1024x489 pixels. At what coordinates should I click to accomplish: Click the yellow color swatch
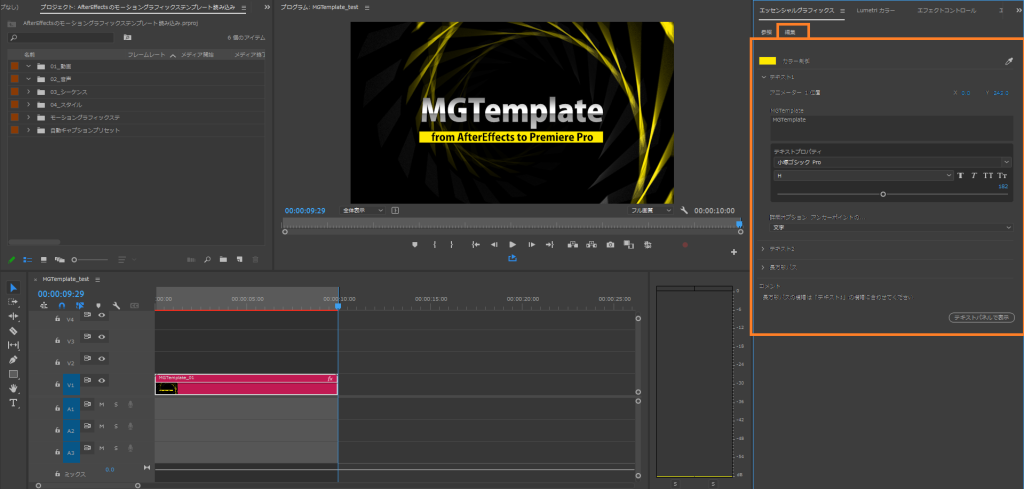pyautogui.click(x=767, y=61)
